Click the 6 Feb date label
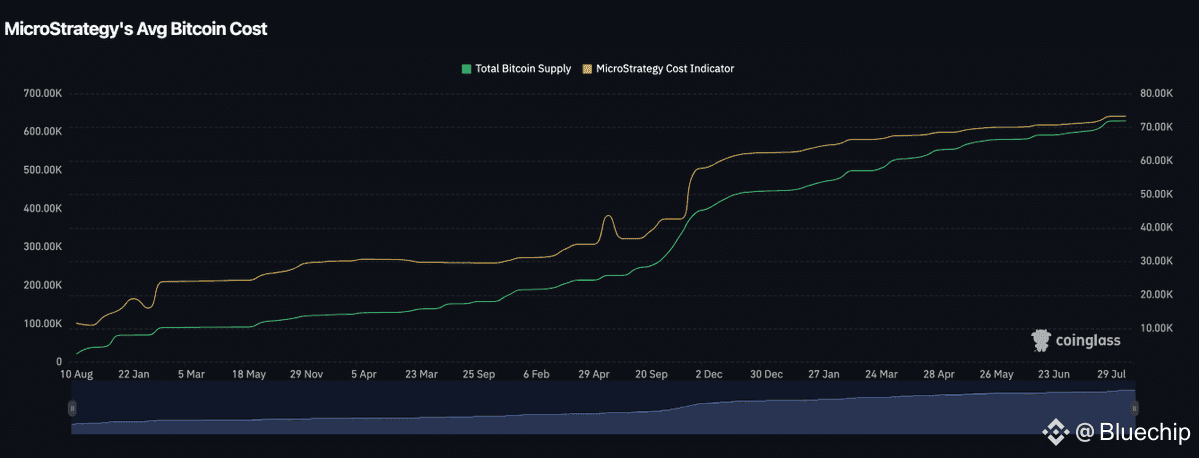 536,375
